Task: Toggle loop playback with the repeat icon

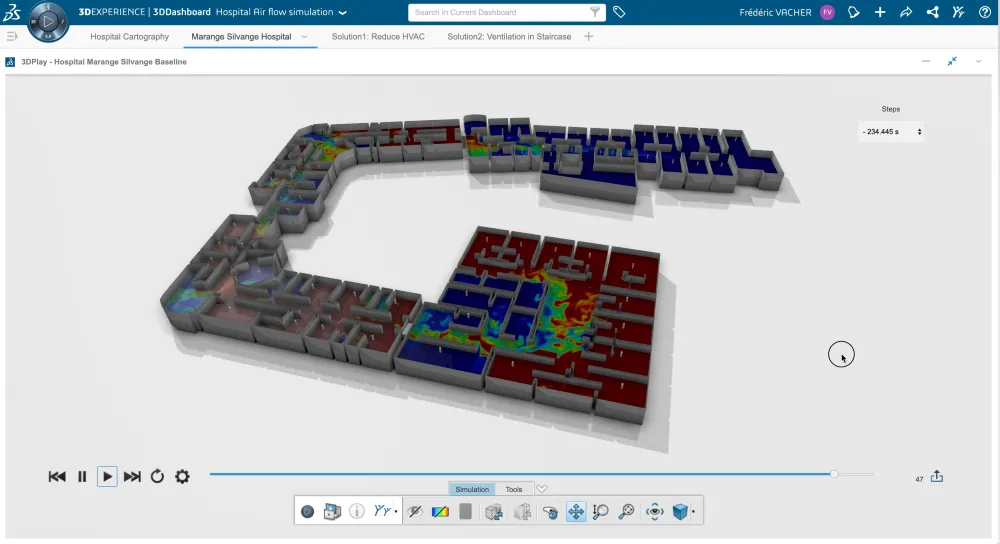Action: 157,477
